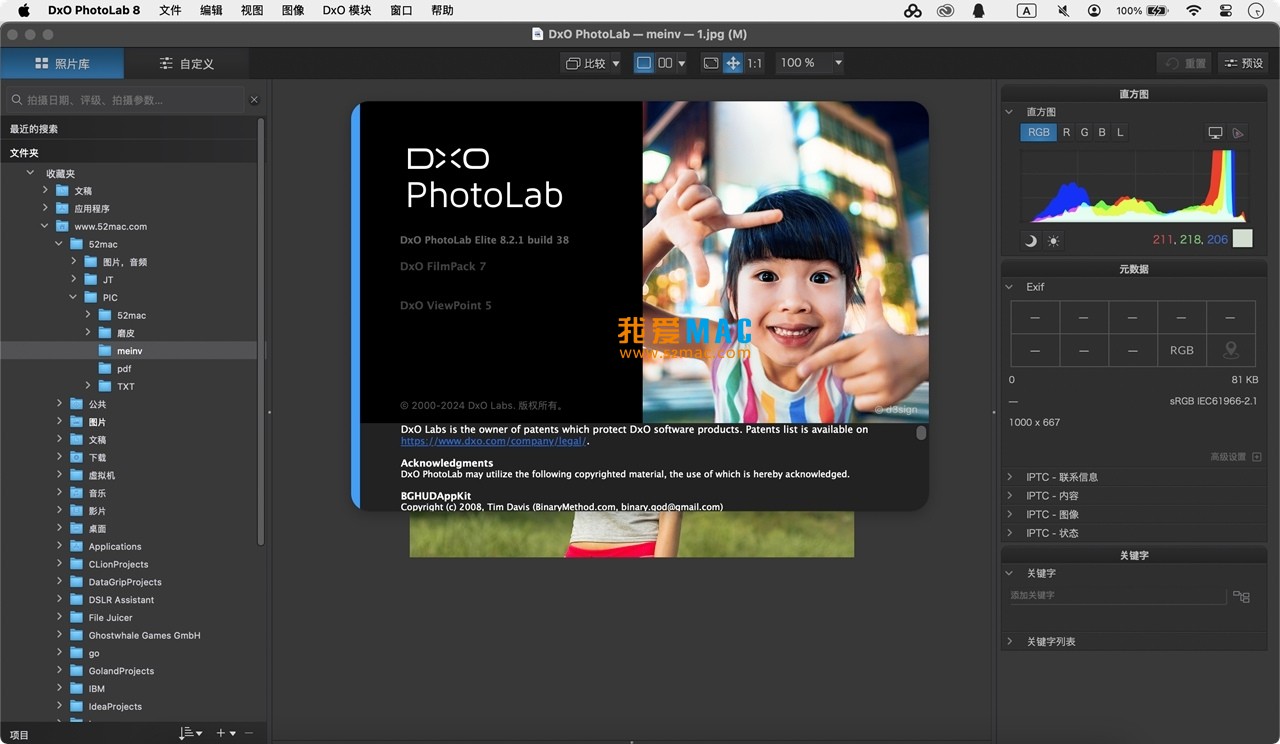The height and width of the screenshot is (744, 1280).
Task: Expand the 图片，音频 folder
Action: pyautogui.click(x=74, y=261)
